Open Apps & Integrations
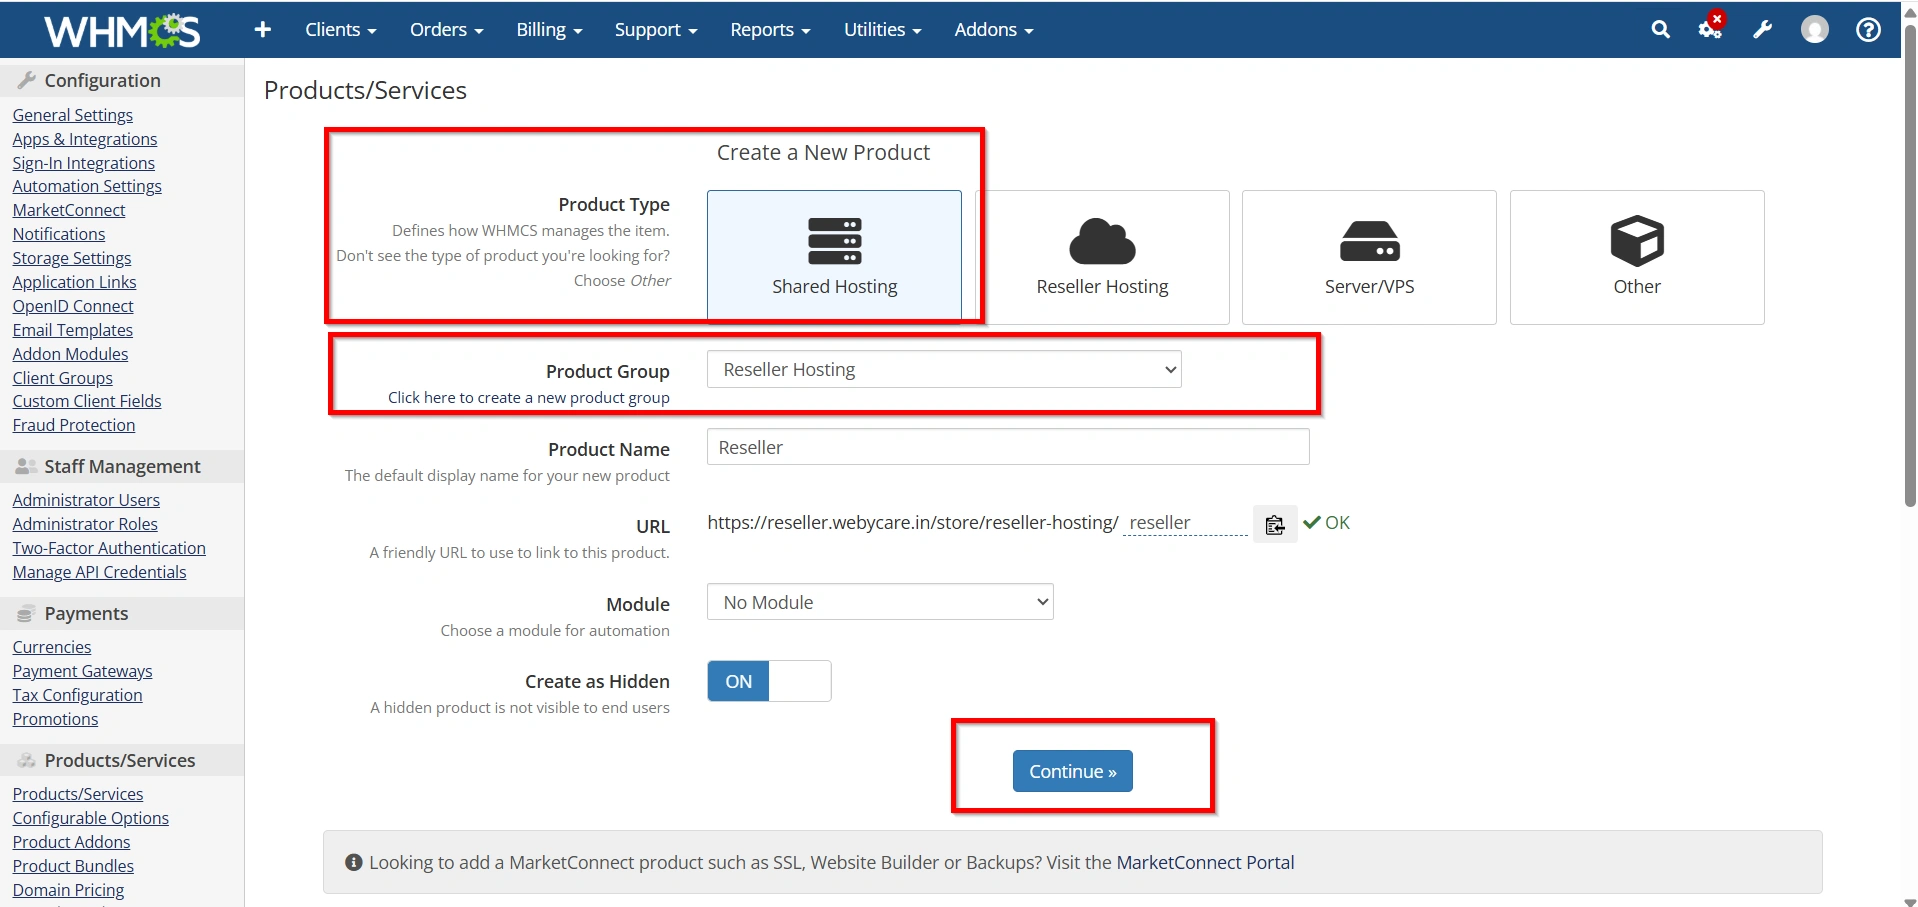Viewport: 1918px width, 907px height. coord(85,139)
